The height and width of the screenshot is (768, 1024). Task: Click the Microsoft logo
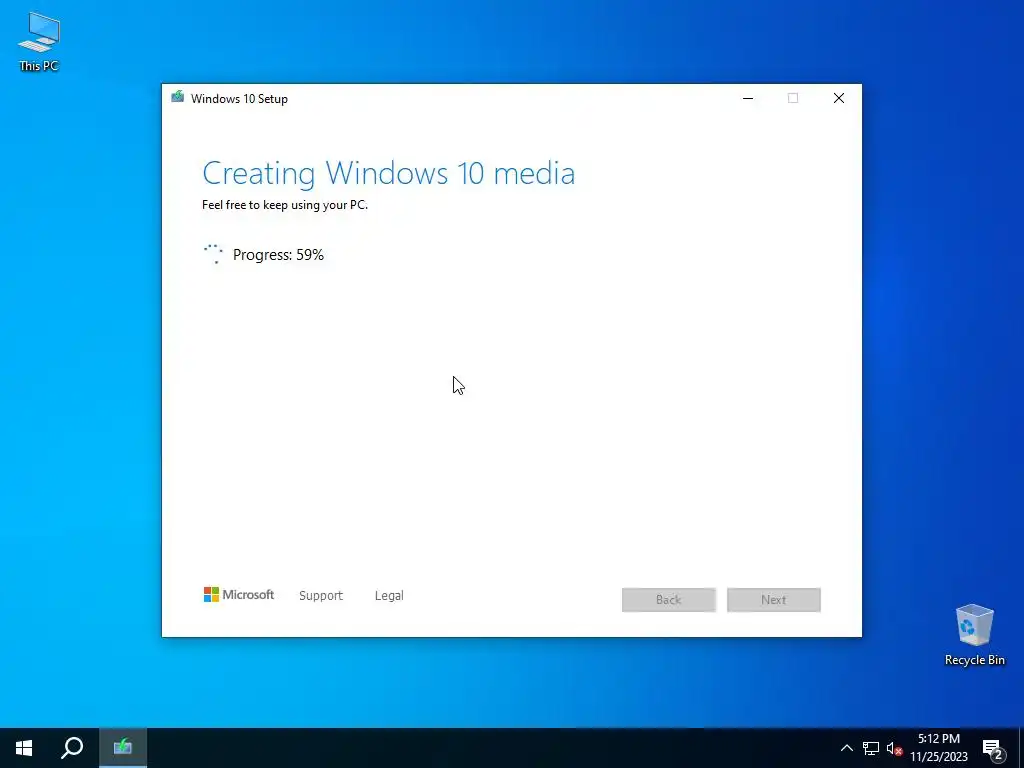pyautogui.click(x=238, y=594)
